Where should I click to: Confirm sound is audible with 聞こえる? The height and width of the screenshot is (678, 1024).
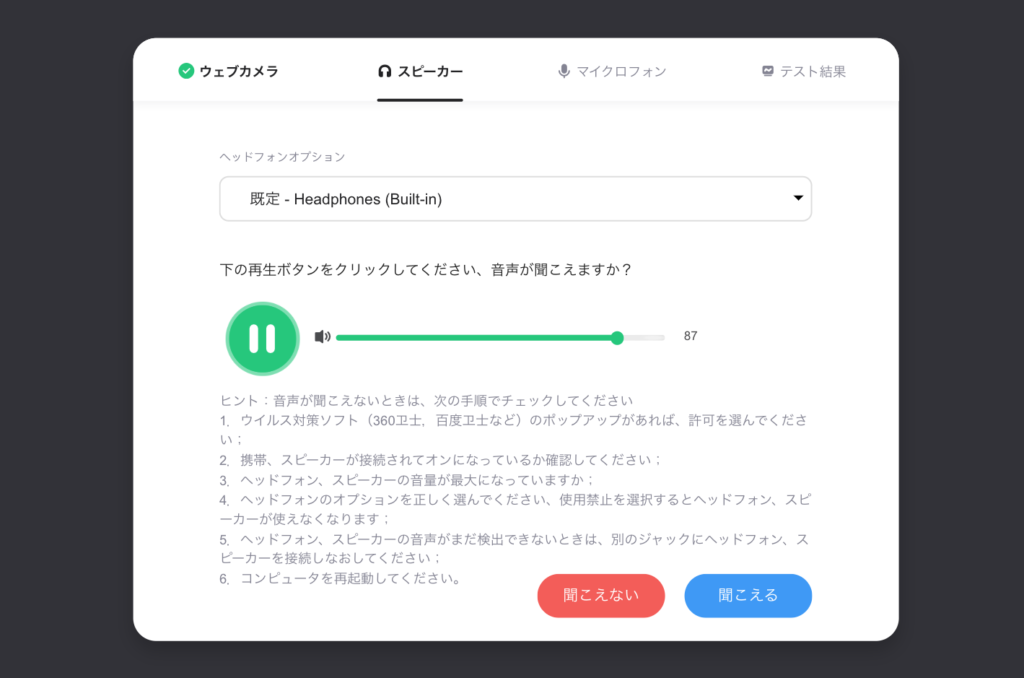point(748,596)
